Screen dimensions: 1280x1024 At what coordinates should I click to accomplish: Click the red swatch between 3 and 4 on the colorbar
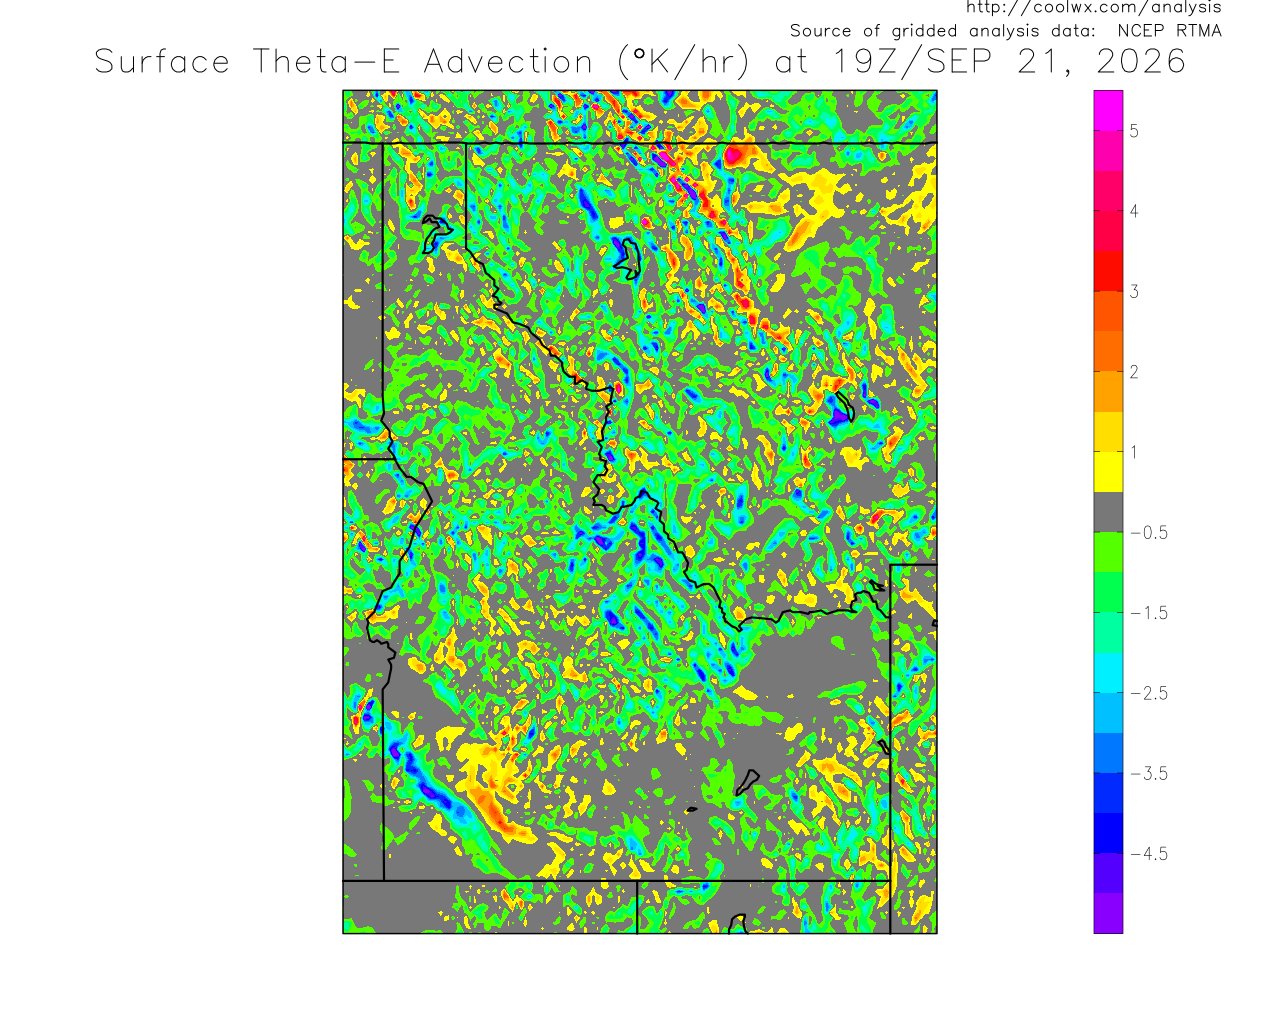pos(1108,270)
